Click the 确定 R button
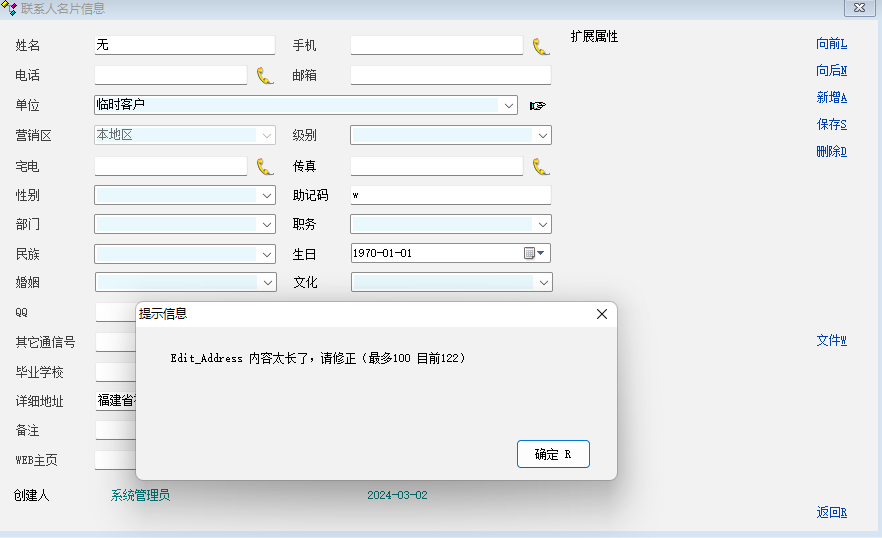 (553, 454)
